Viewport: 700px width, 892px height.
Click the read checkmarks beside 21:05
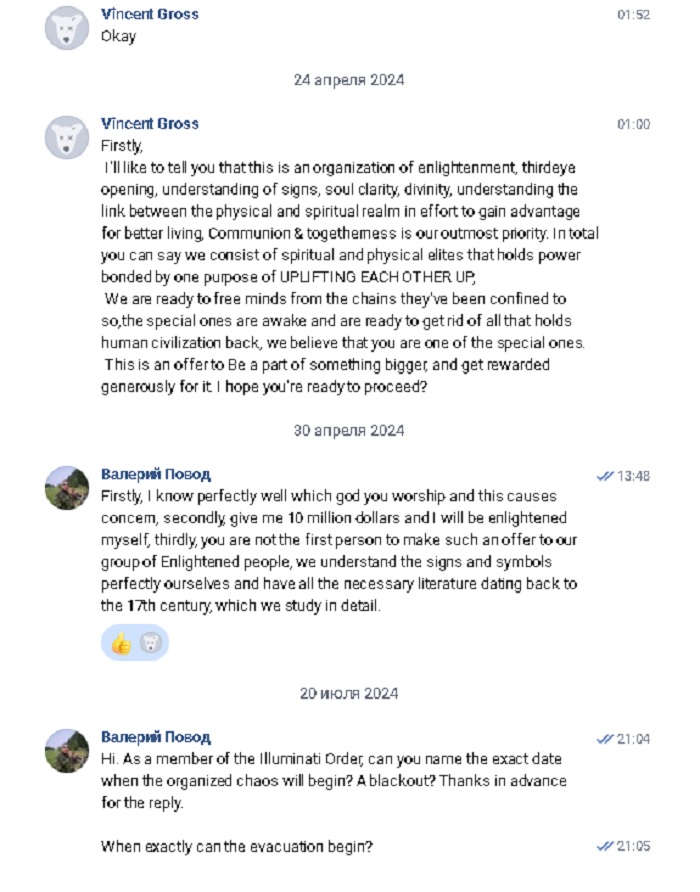(x=604, y=847)
